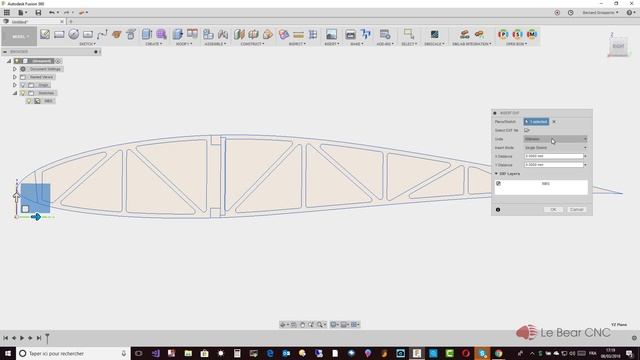
Task: Click the orange freeform Create Form icon
Action: [117, 34]
